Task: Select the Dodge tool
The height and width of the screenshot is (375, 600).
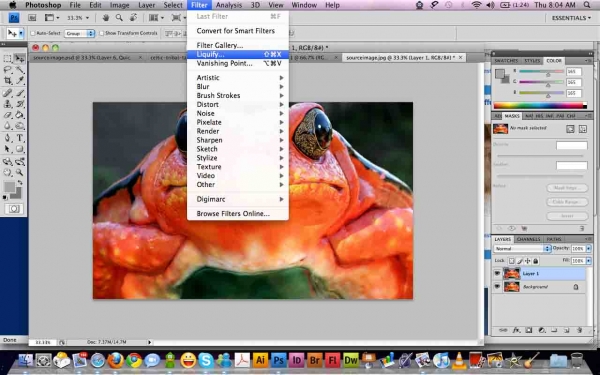Action: 20,126
